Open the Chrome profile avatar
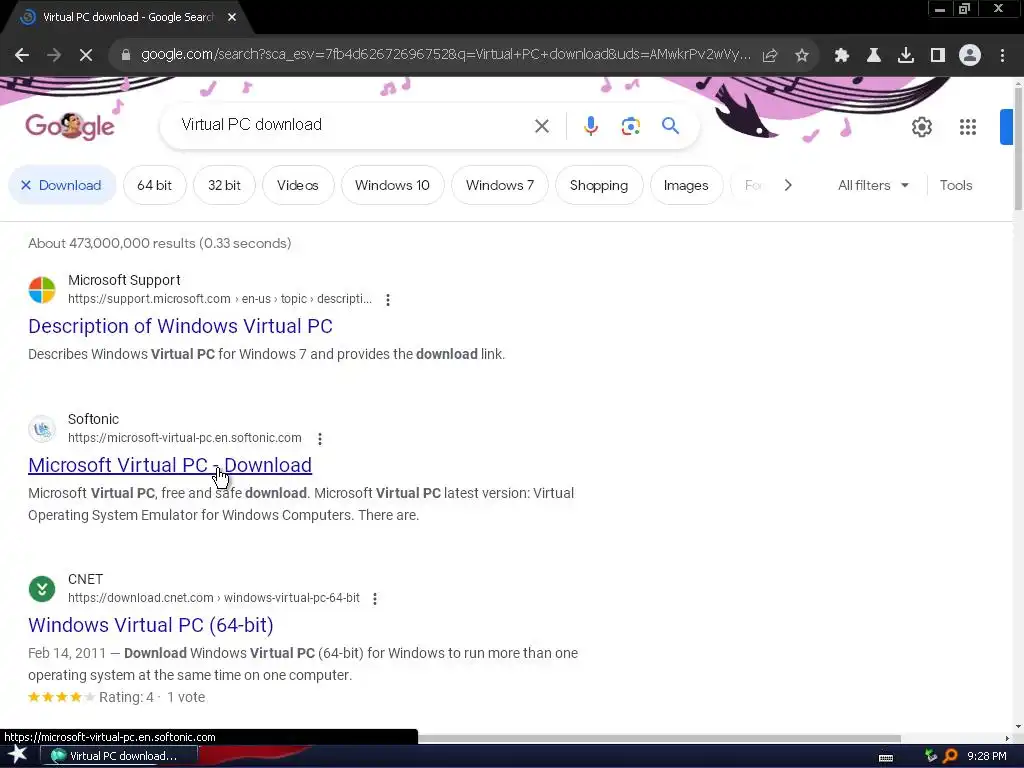 (x=970, y=56)
